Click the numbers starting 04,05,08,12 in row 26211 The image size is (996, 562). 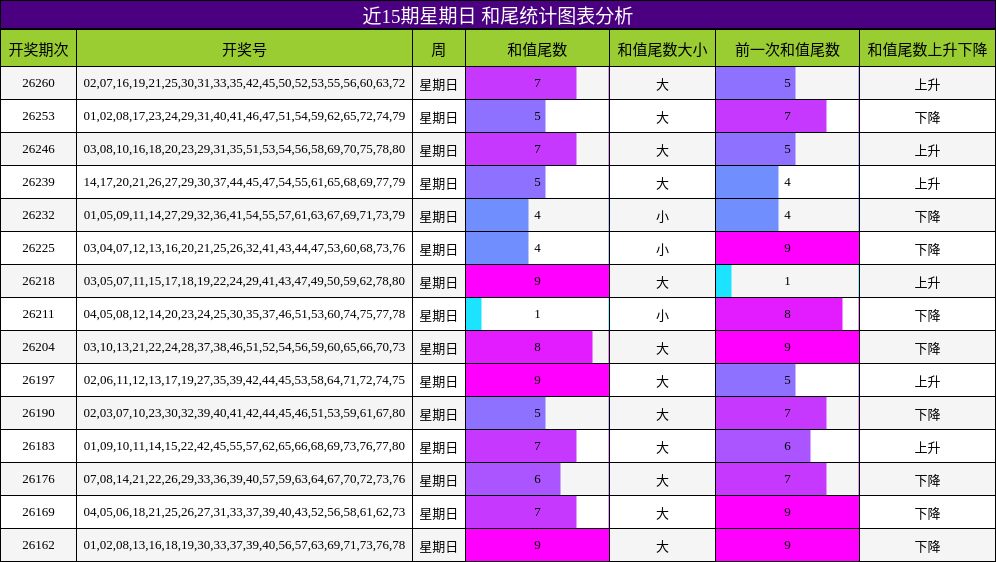(x=245, y=314)
